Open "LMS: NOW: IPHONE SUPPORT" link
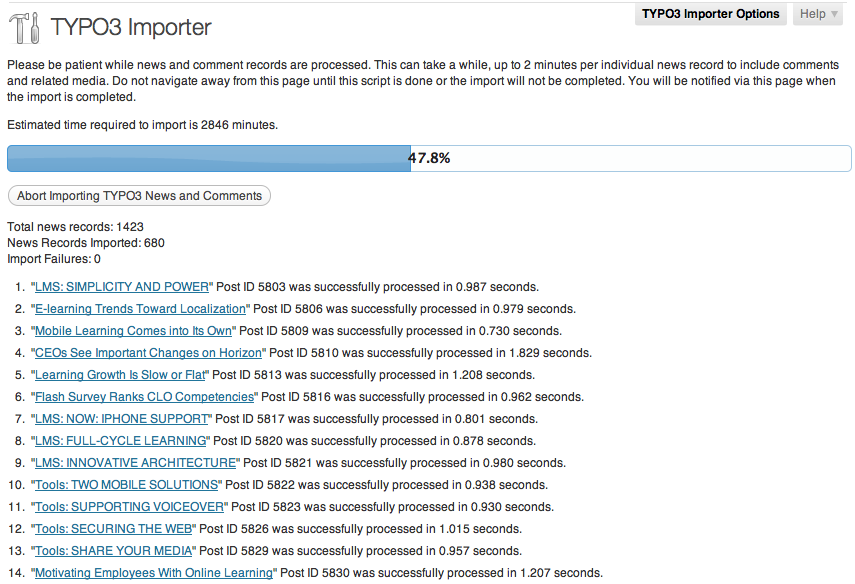Viewport: 855px width, 584px height. [121, 419]
